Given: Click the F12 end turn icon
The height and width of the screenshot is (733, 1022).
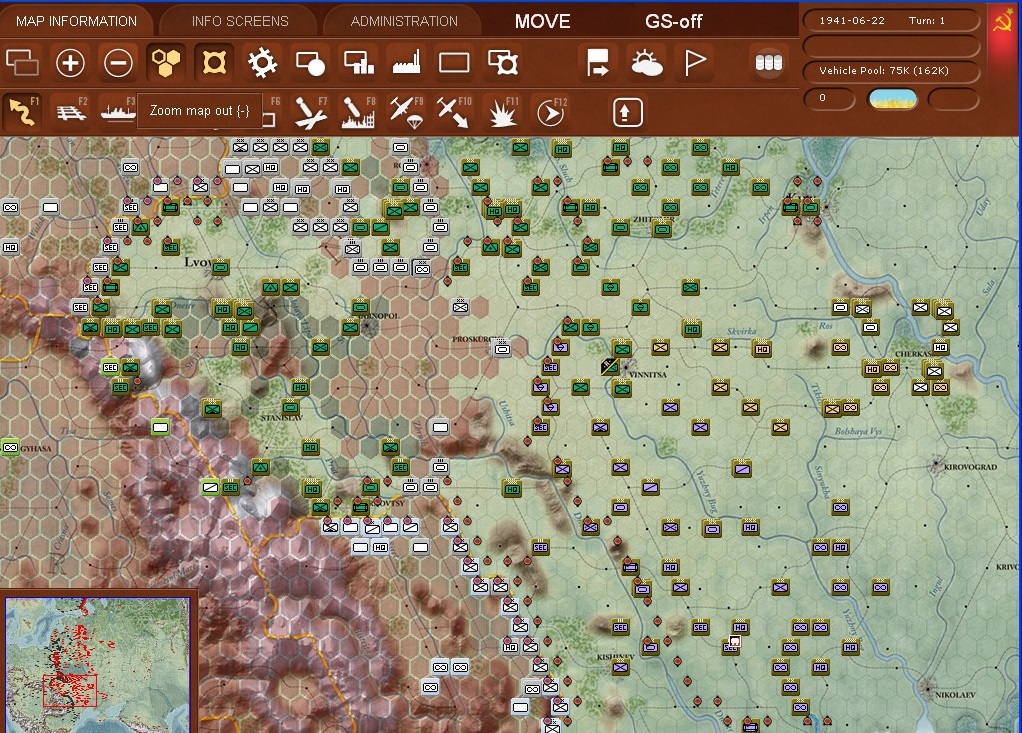Looking at the screenshot, I should [x=551, y=112].
